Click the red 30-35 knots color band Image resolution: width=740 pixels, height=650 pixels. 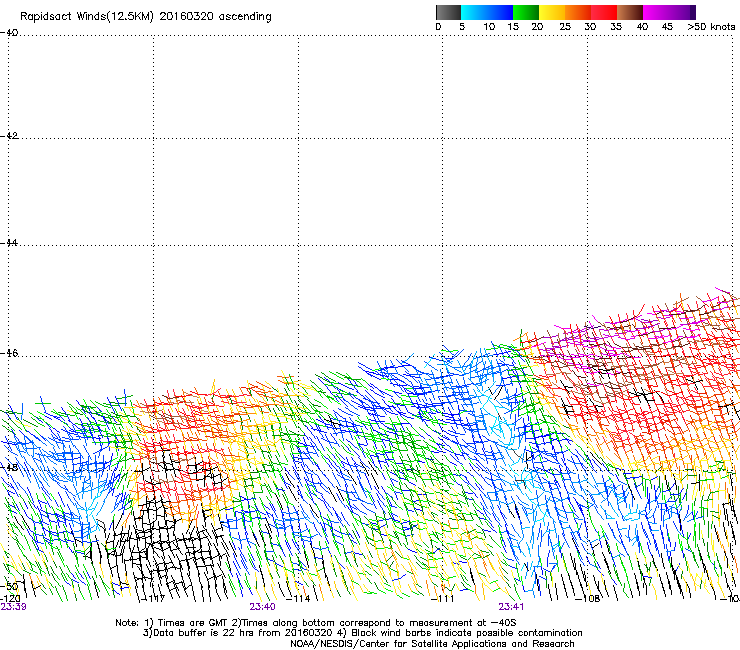click(604, 12)
